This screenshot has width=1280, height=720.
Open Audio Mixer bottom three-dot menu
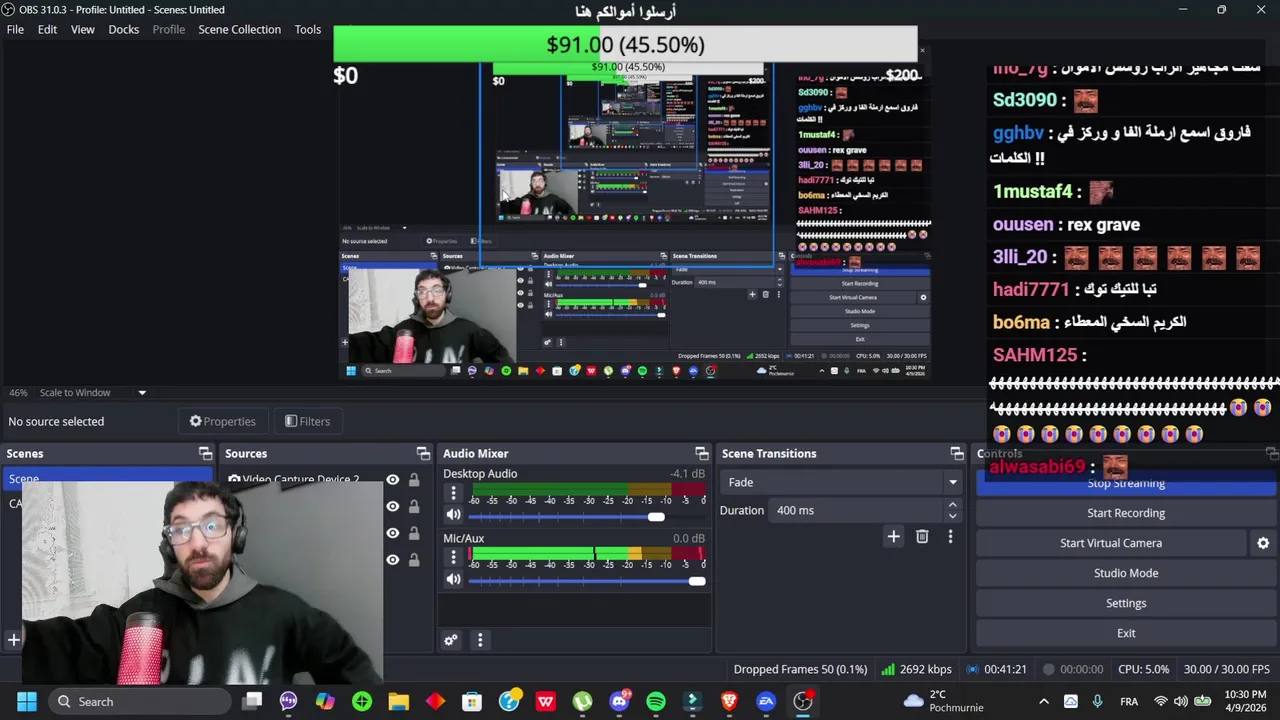click(480, 640)
